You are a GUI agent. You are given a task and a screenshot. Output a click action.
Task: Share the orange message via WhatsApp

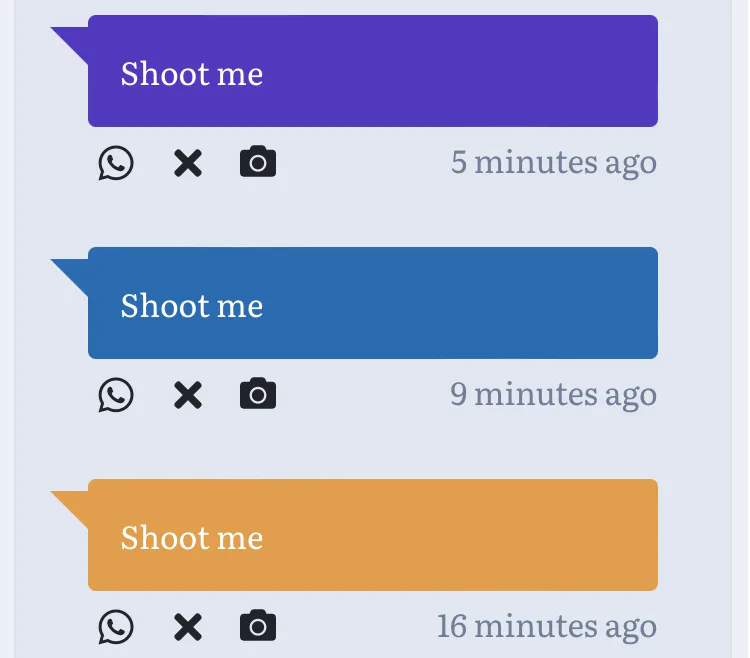tap(116, 626)
